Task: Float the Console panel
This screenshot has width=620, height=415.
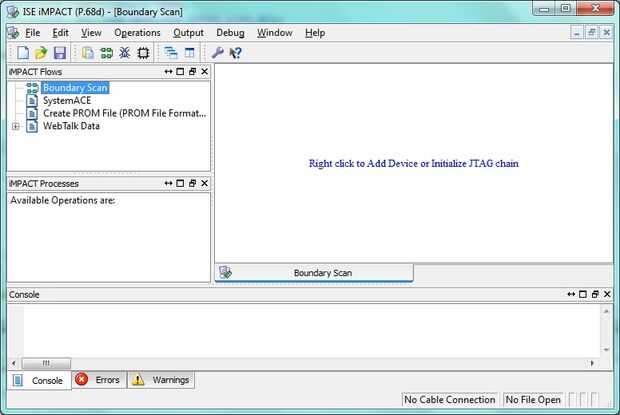Action: [x=595, y=294]
